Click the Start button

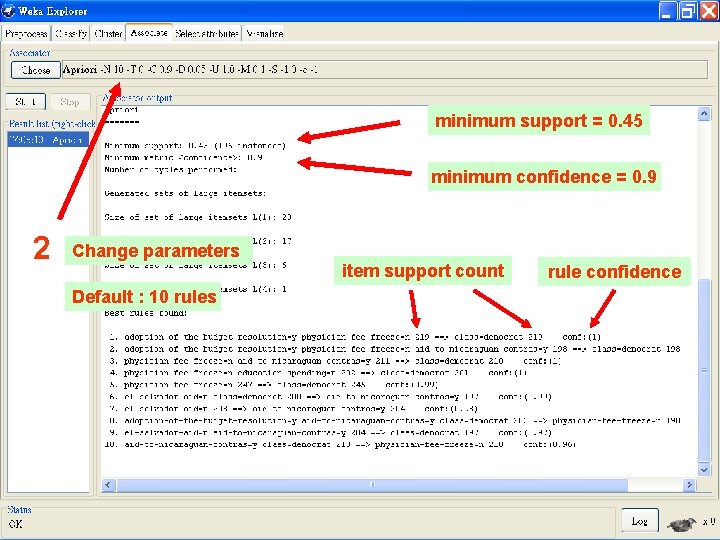tap(26, 101)
